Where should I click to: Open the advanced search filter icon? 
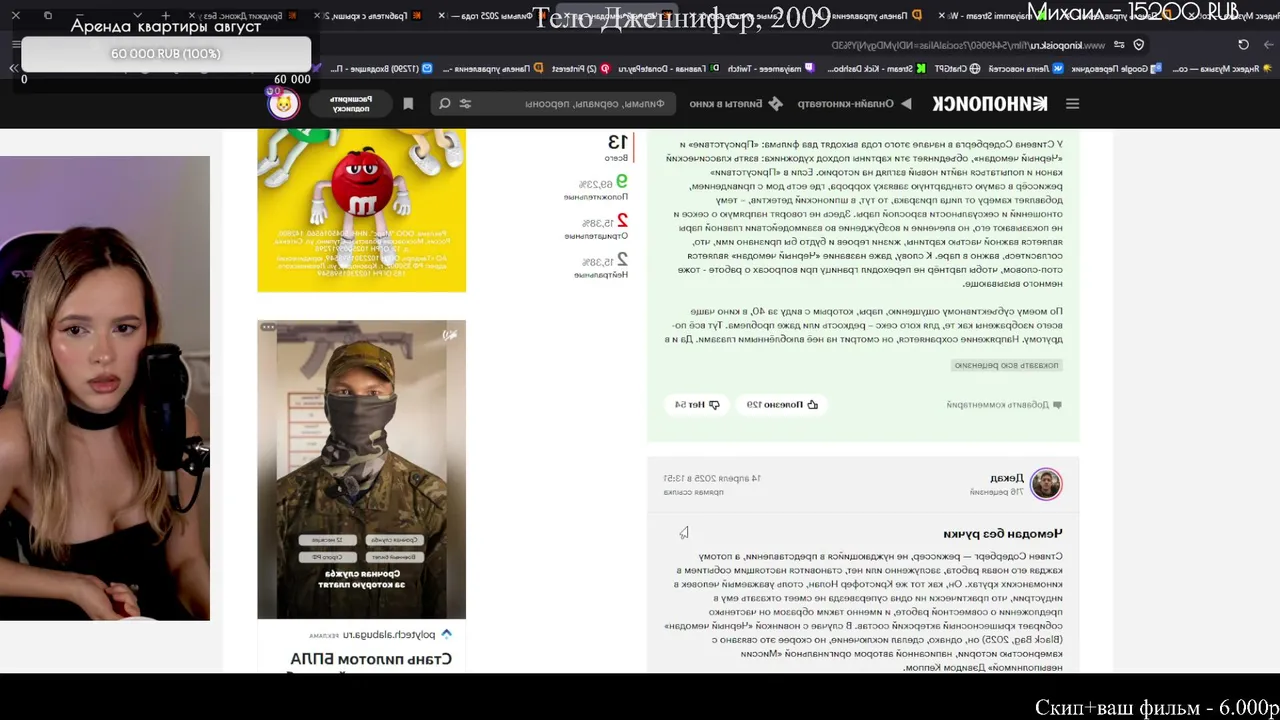465,104
